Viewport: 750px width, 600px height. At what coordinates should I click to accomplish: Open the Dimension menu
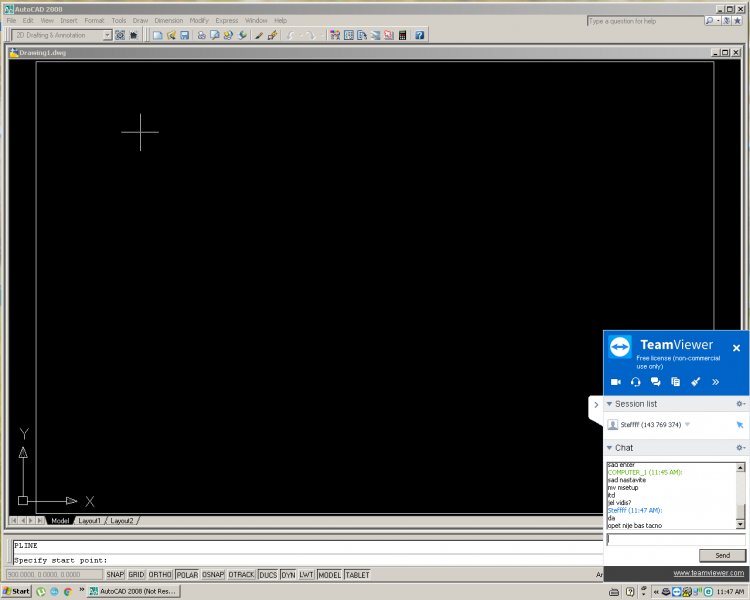pos(168,20)
